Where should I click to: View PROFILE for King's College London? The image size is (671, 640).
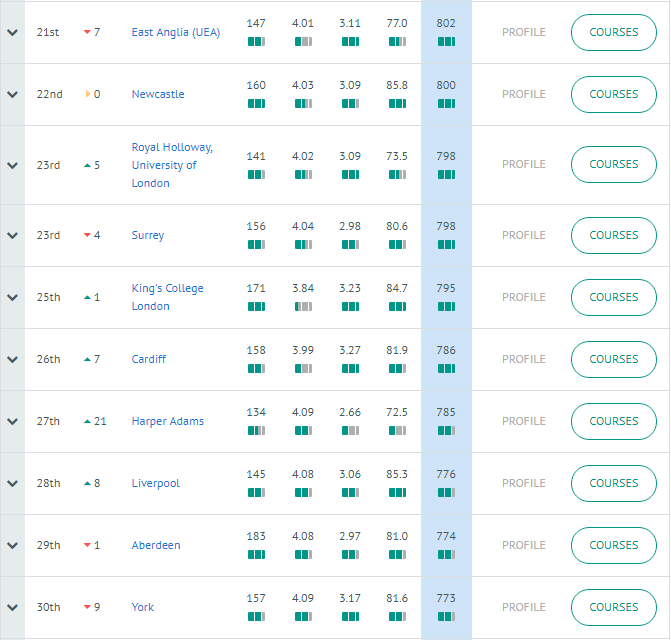click(524, 297)
